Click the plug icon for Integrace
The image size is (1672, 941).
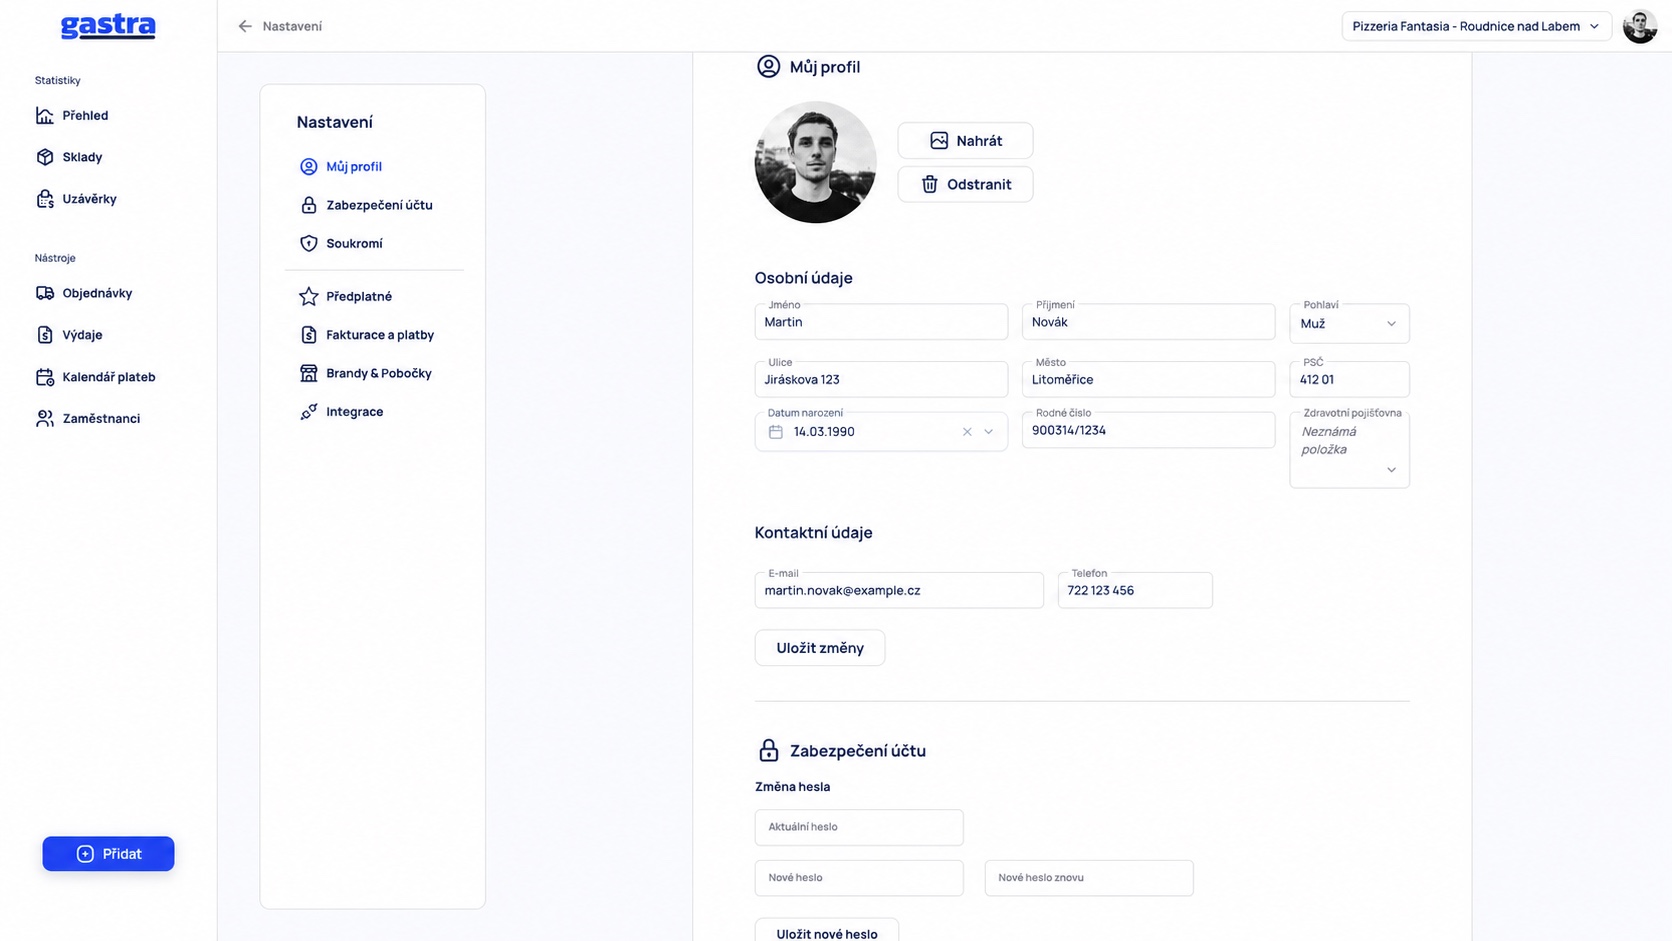(x=309, y=412)
